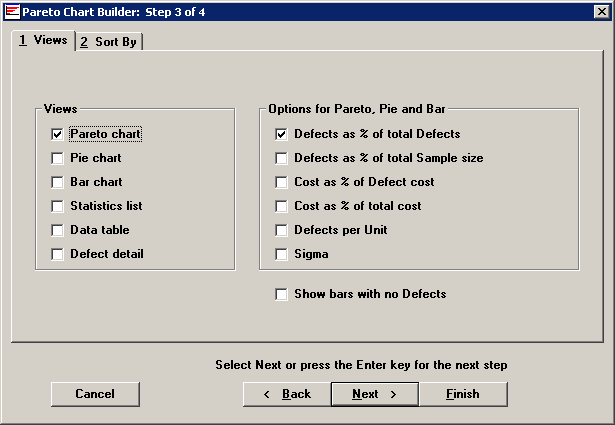Turn on the Statistics list view
The width and height of the screenshot is (615, 425).
coord(58,206)
